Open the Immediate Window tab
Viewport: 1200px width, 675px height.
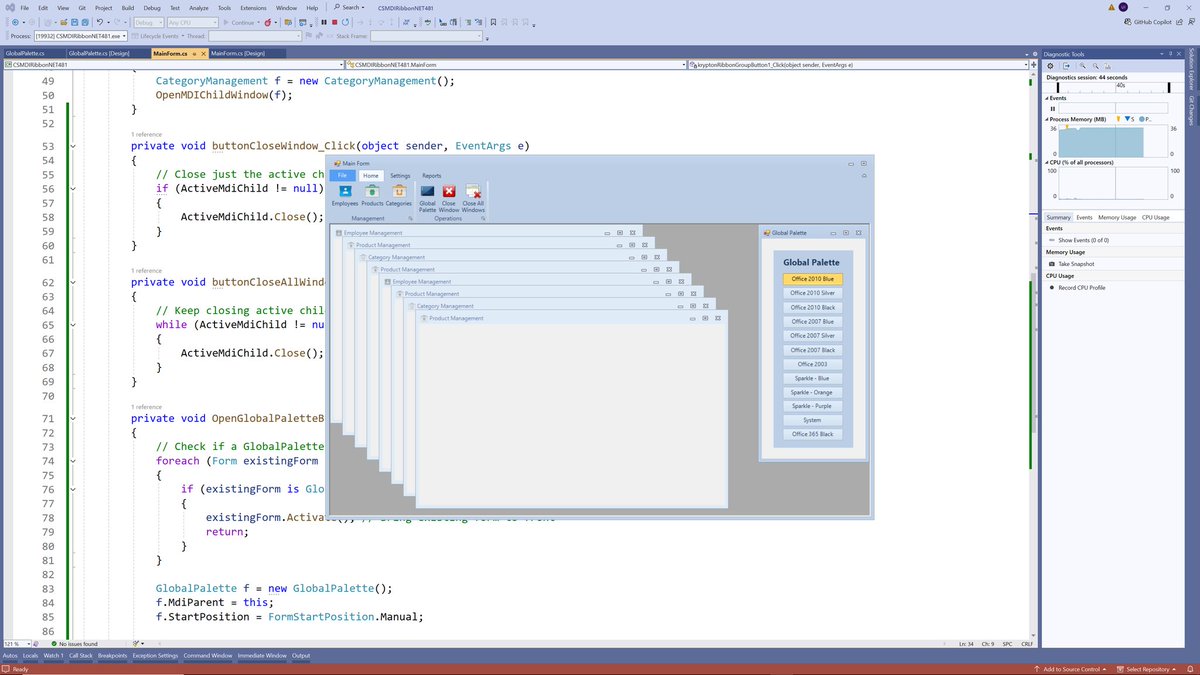[262, 656]
